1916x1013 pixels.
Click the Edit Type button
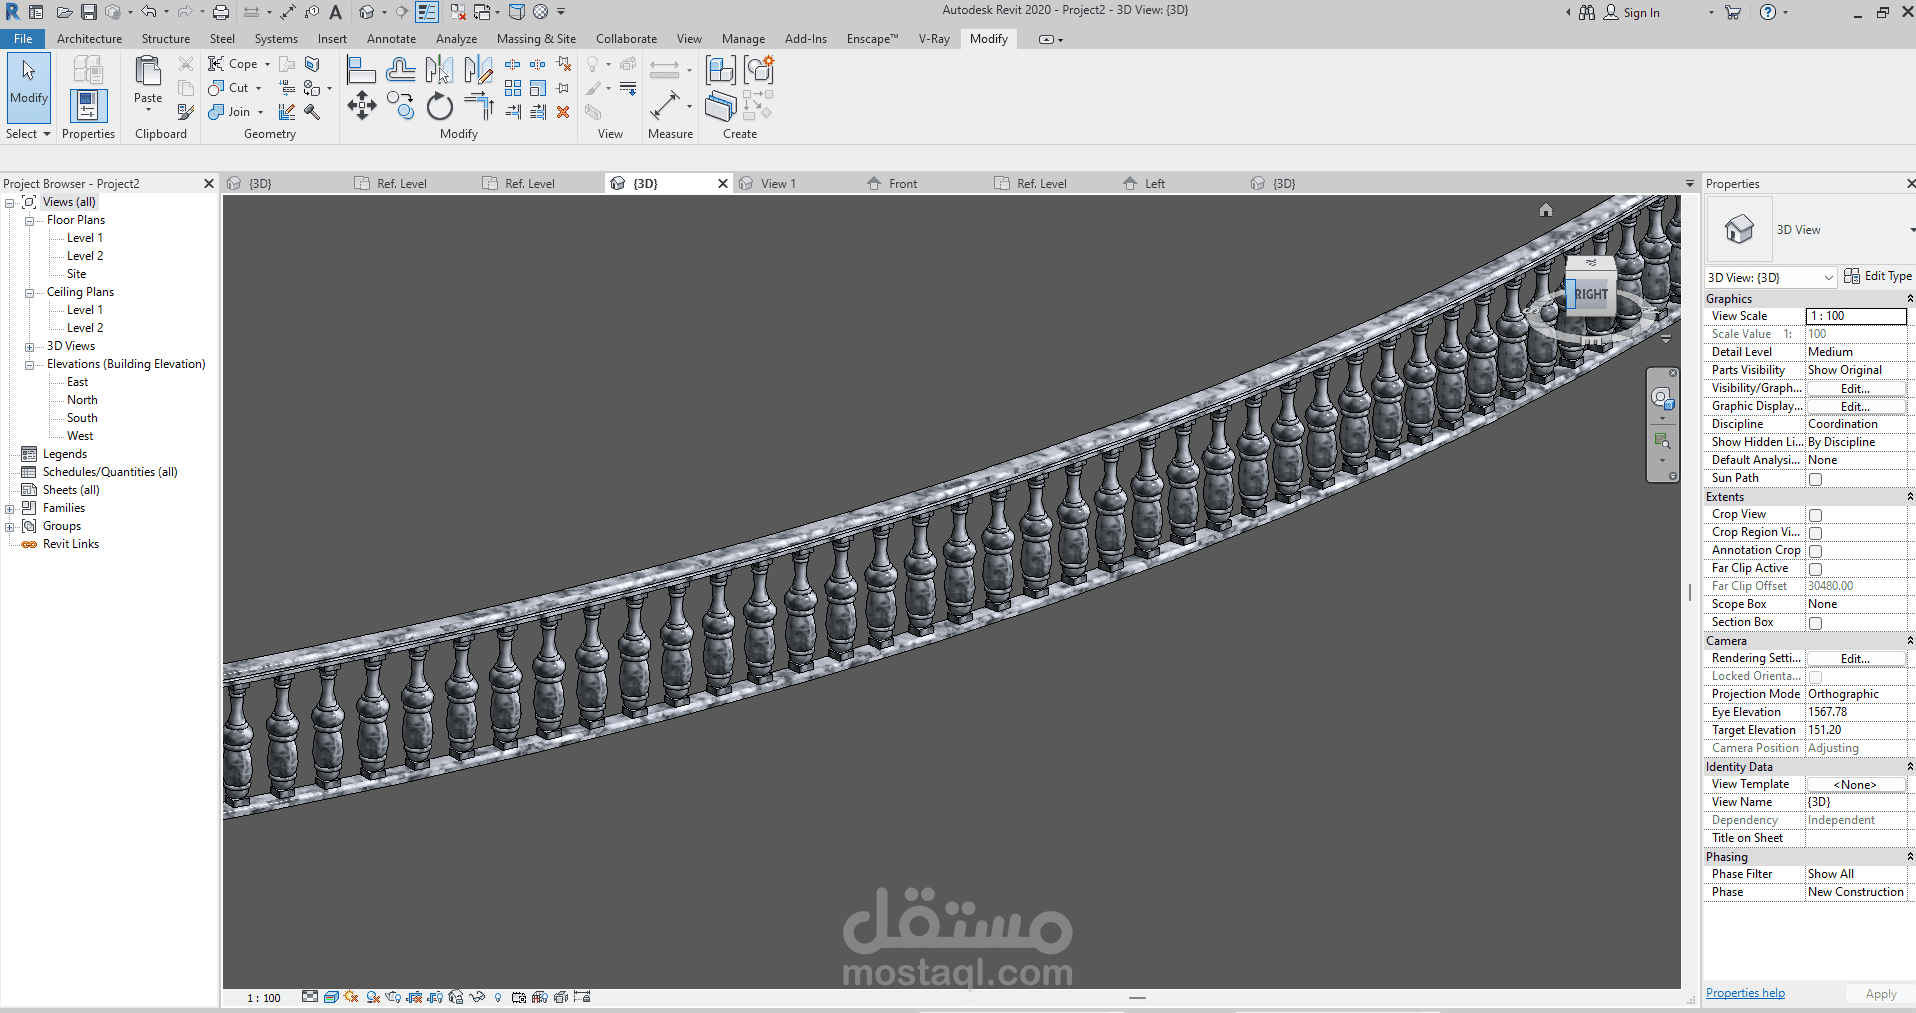1877,276
